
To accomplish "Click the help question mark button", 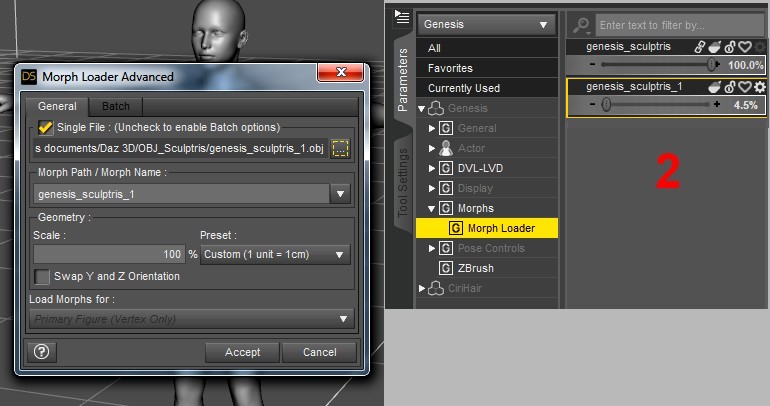I will [42, 352].
